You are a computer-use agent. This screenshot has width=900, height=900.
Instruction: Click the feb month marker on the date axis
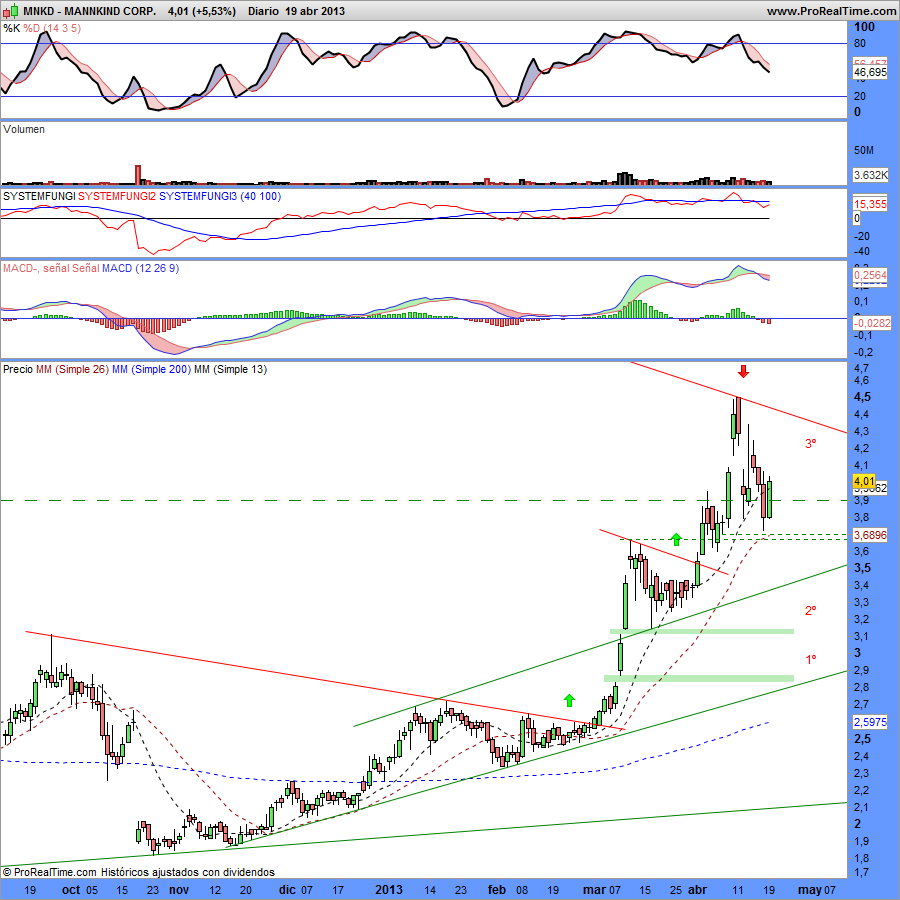[x=496, y=889]
